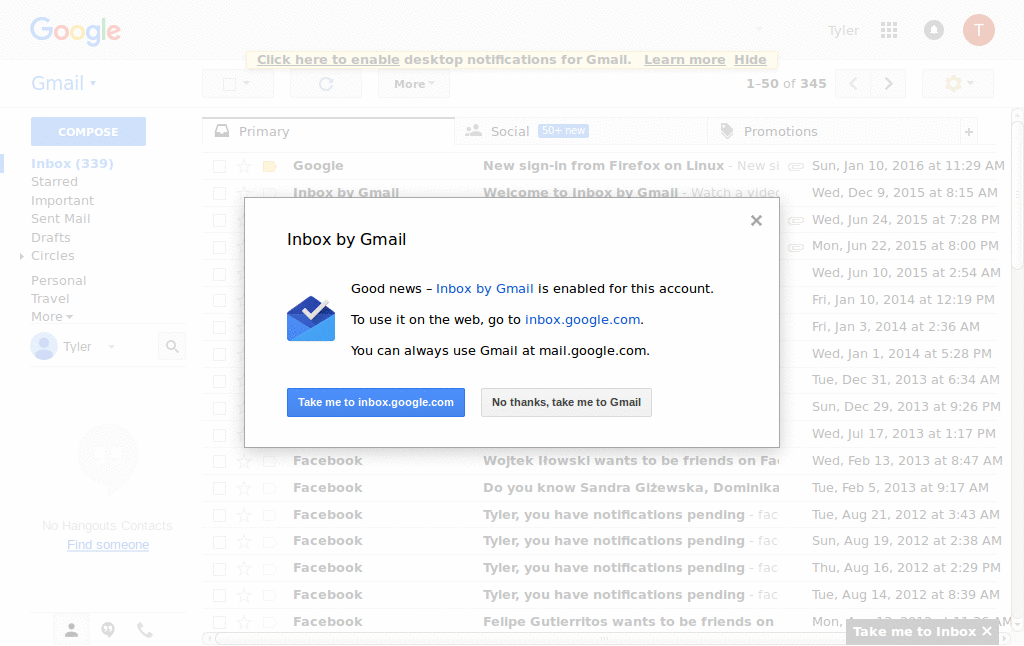Choose No thanks, take me to Gmail

[x=566, y=402]
